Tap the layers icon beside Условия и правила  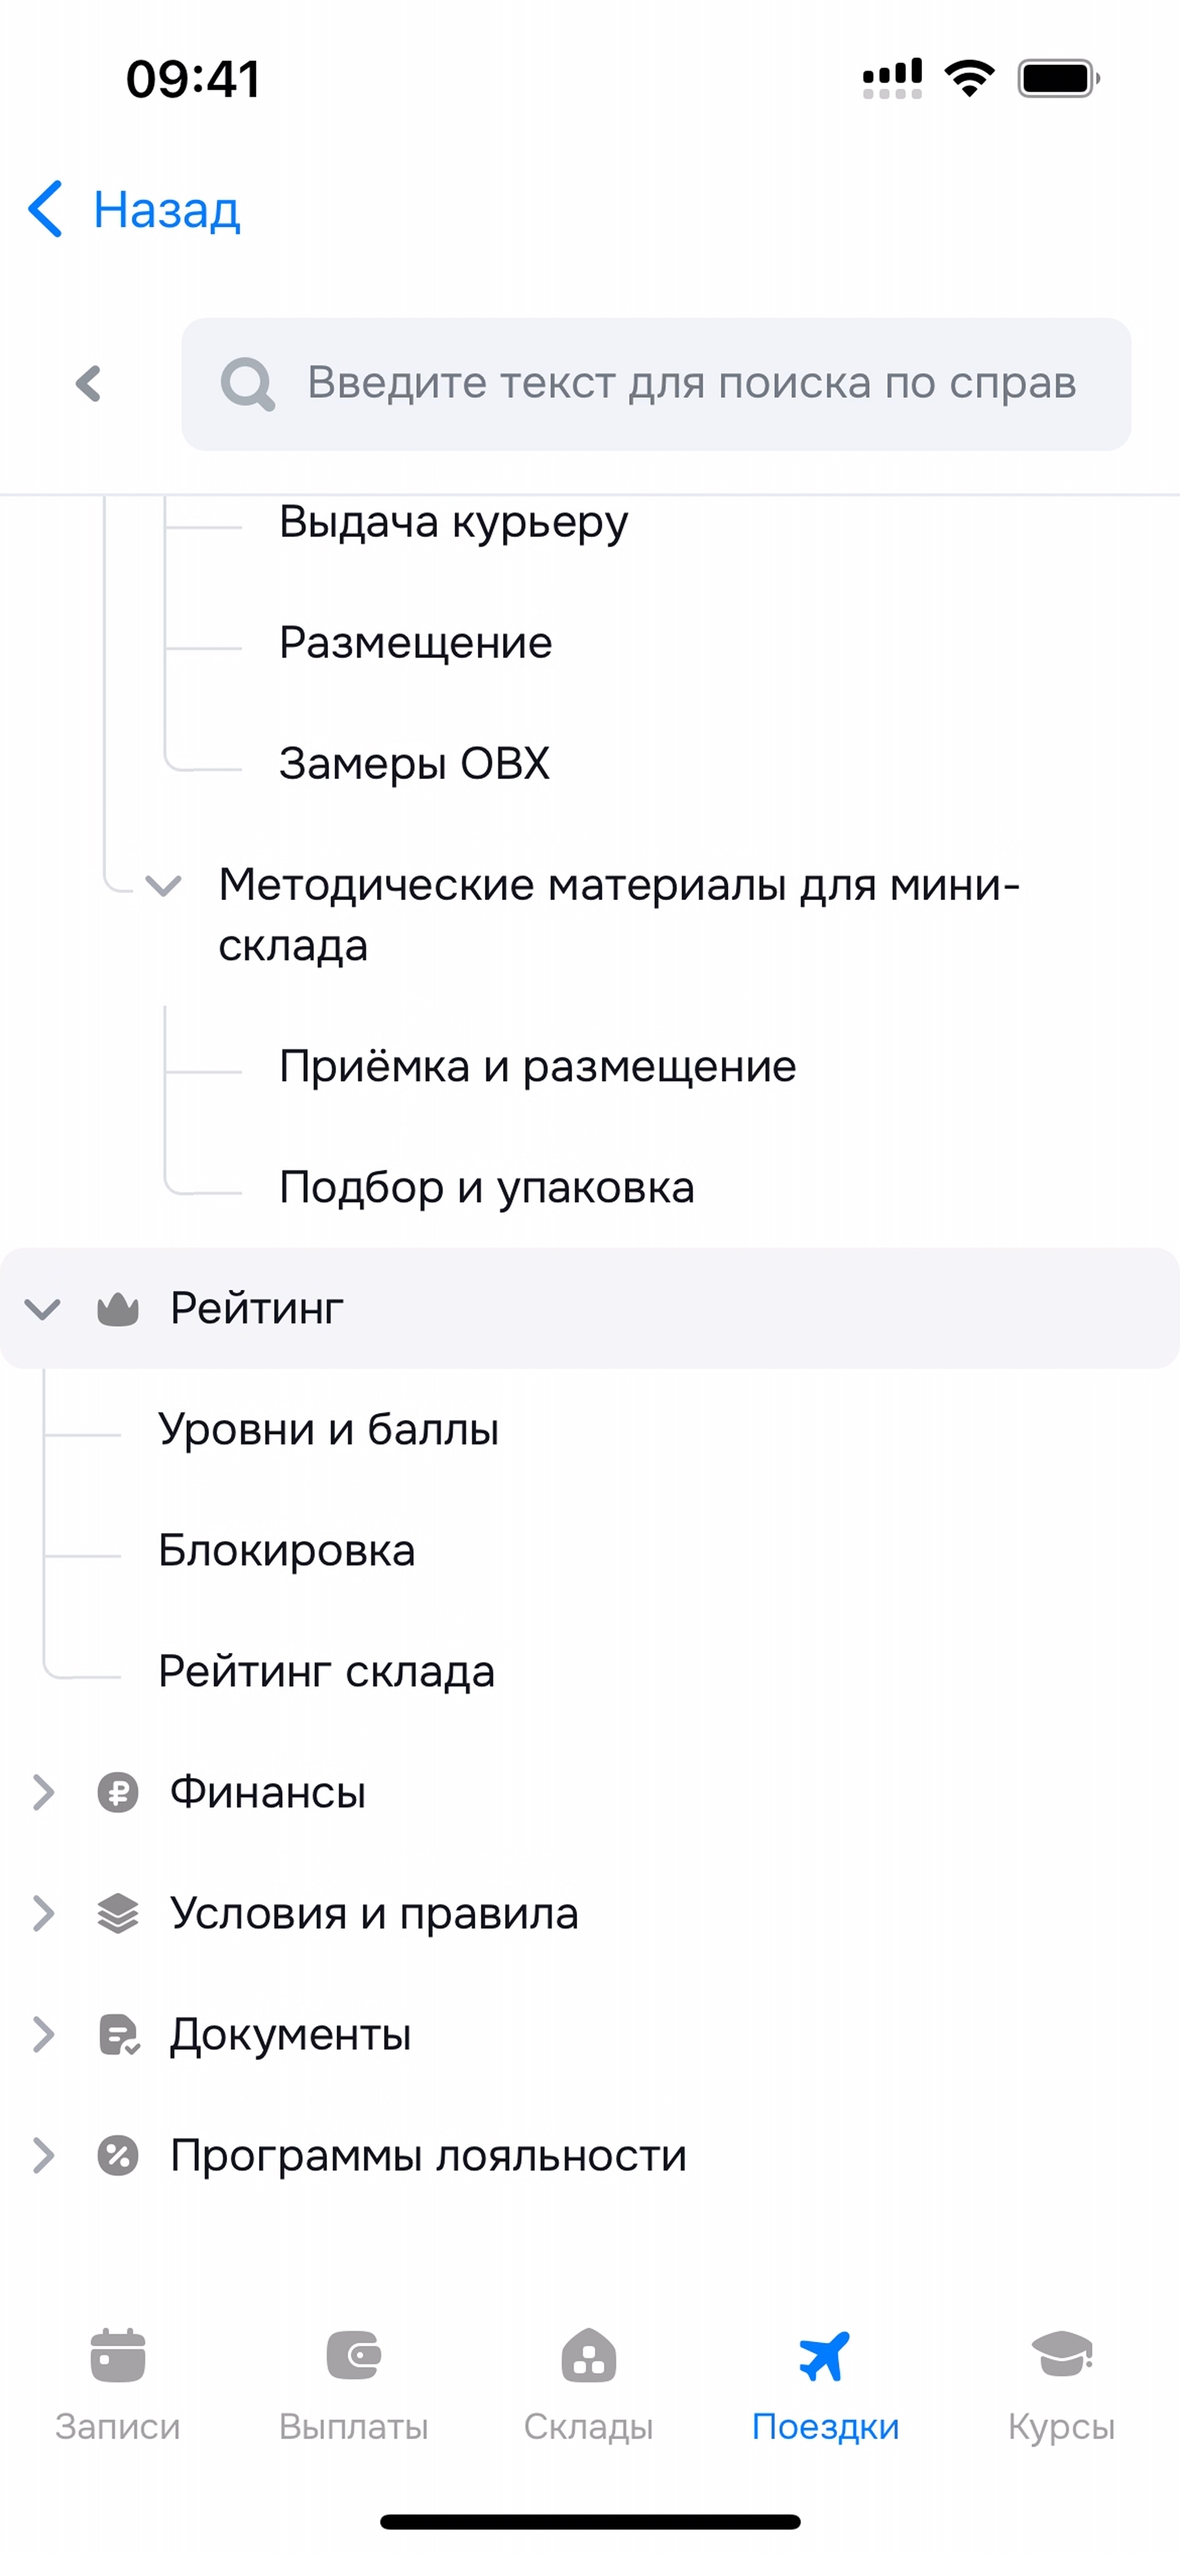pos(117,1913)
